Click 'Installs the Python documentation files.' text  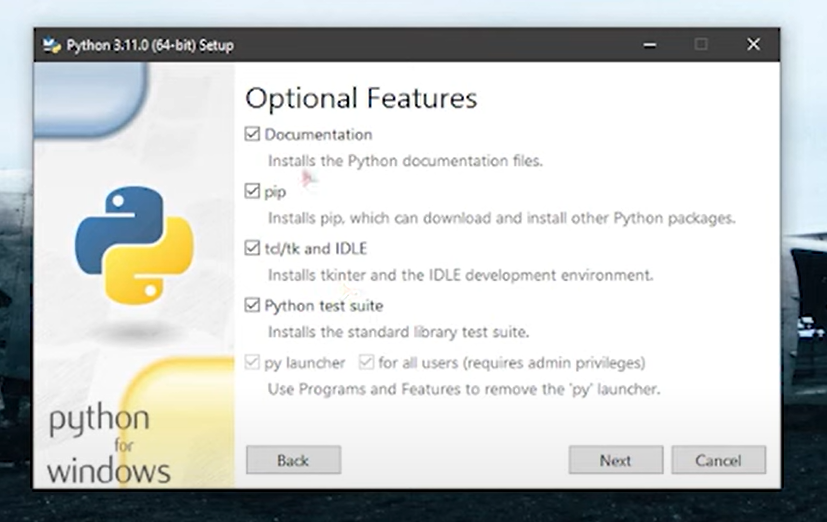[405, 160]
